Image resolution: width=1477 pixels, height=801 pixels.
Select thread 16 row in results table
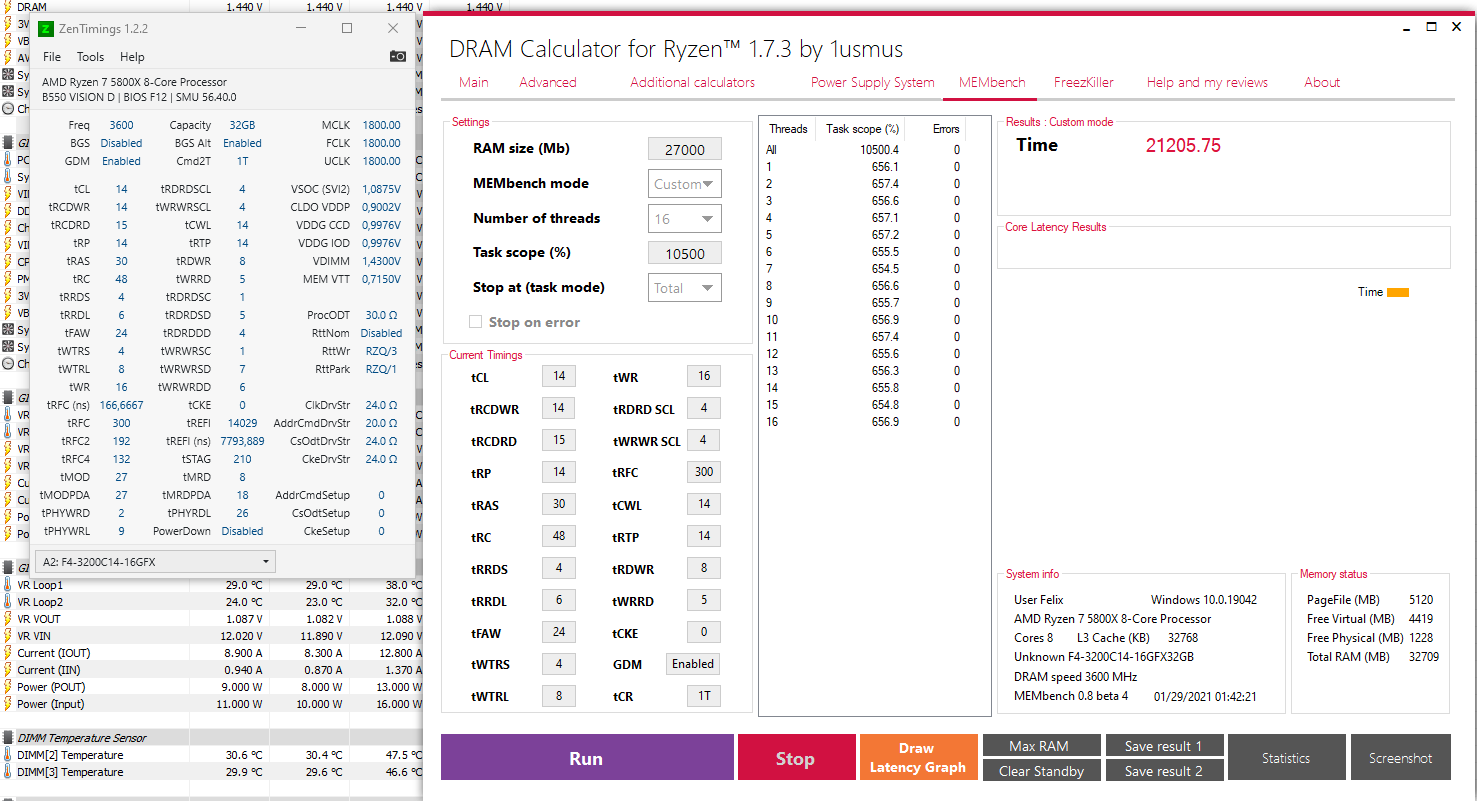[x=863, y=422]
